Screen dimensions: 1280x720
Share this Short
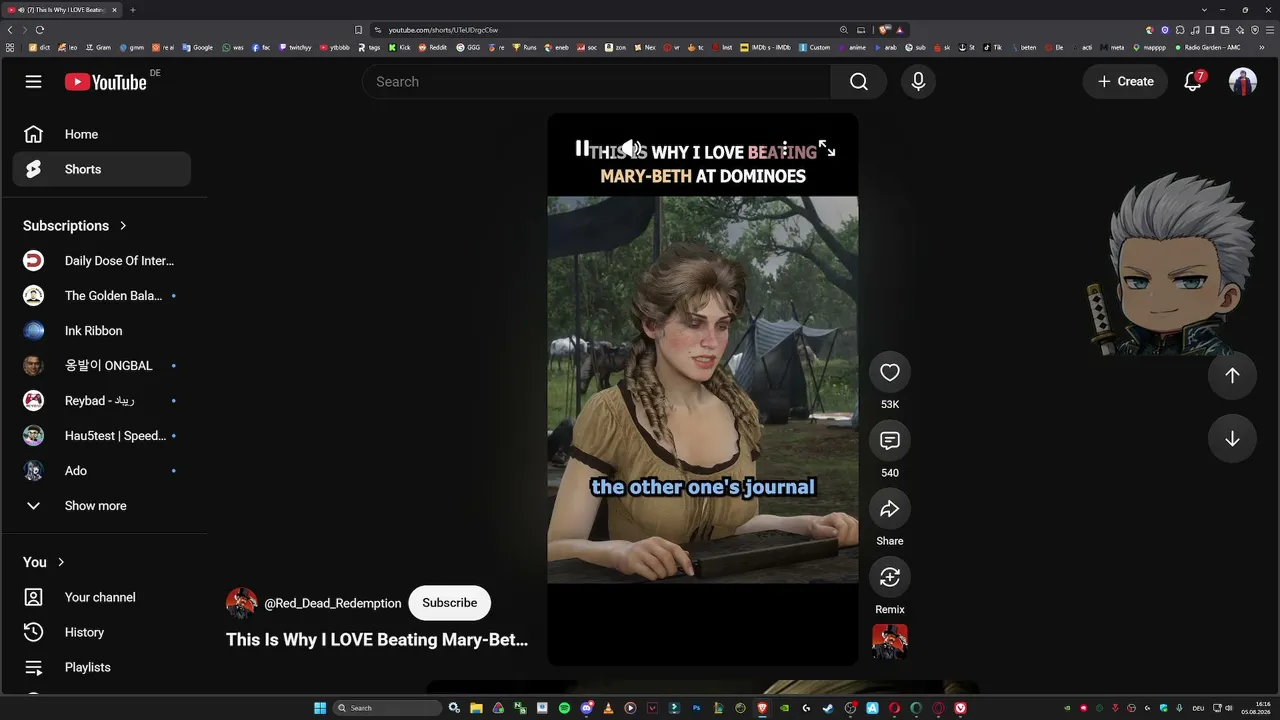click(890, 509)
